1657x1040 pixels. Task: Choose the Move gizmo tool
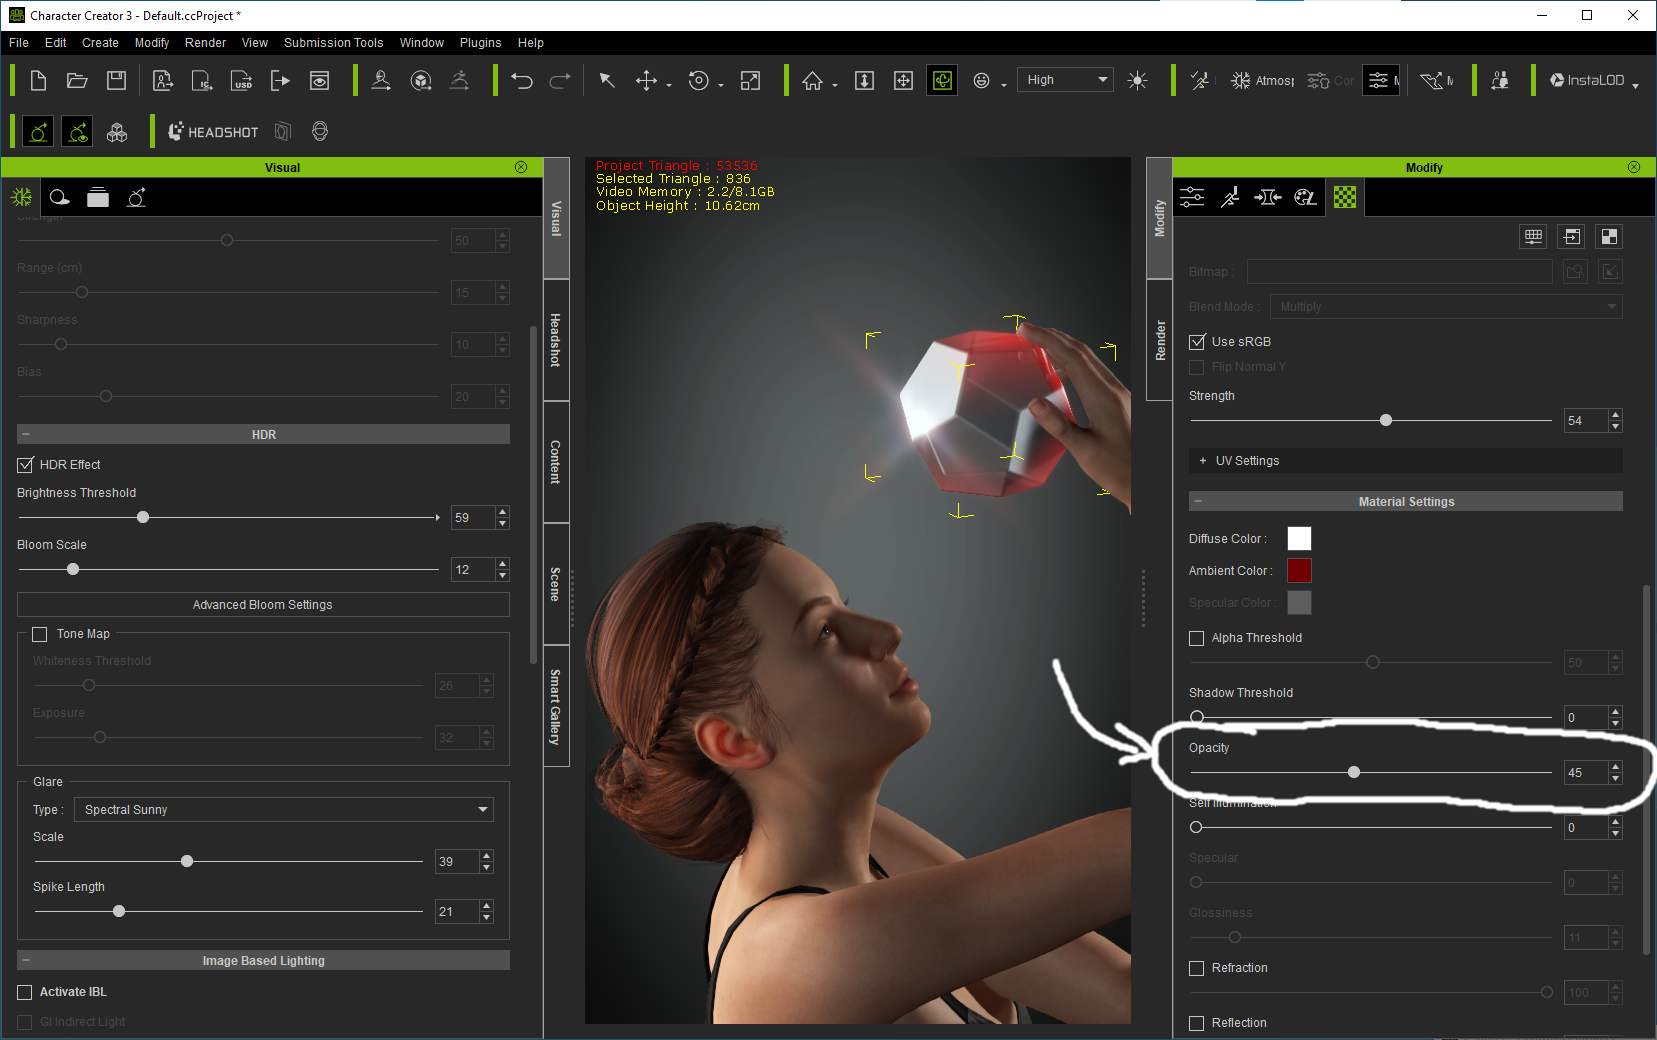(647, 81)
